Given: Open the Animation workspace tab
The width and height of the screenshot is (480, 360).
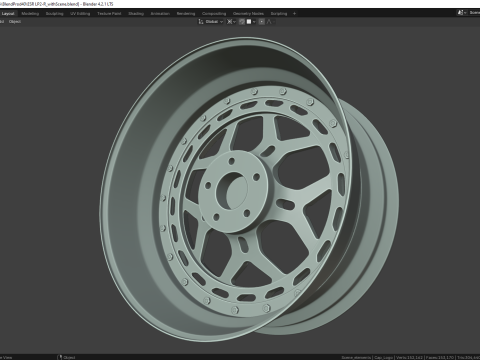Looking at the screenshot, I should pyautogui.click(x=160, y=14).
